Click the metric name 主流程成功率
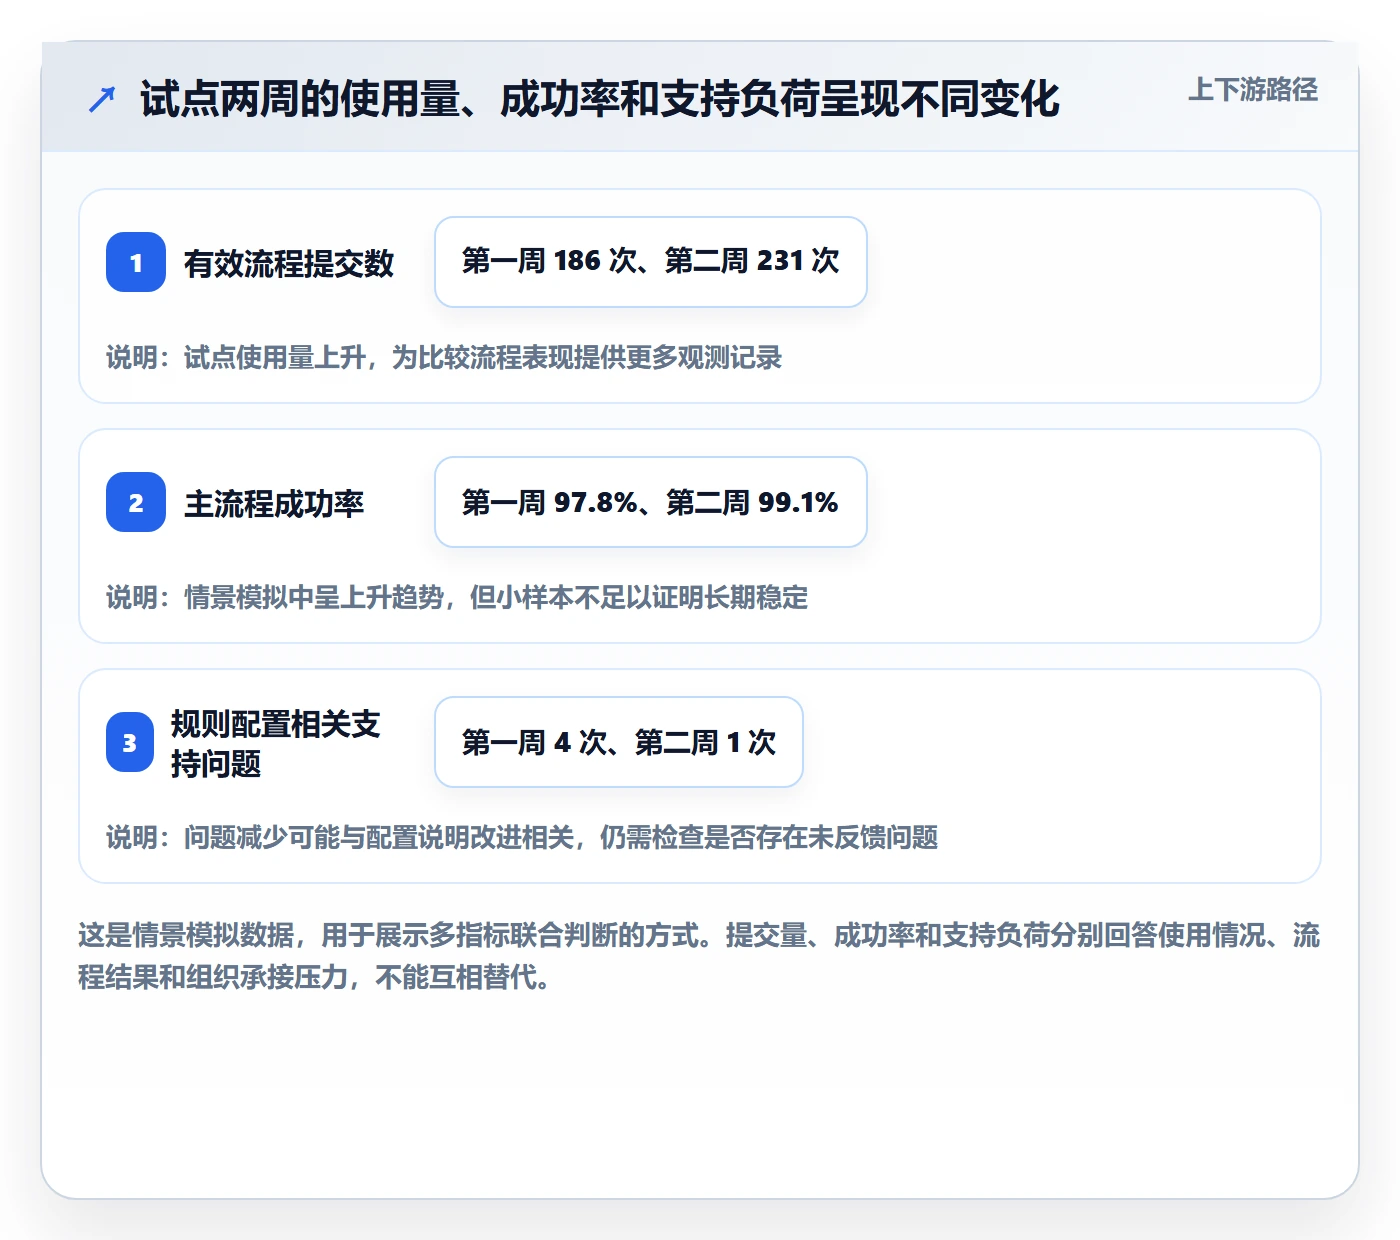This screenshot has height=1240, width=1400. (274, 503)
